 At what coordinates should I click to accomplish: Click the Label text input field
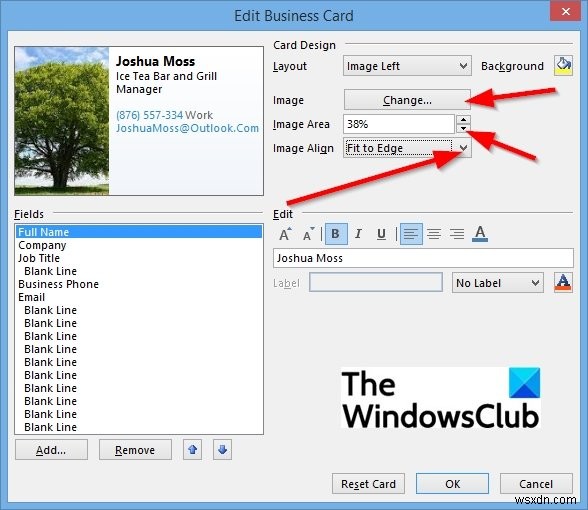tap(376, 282)
